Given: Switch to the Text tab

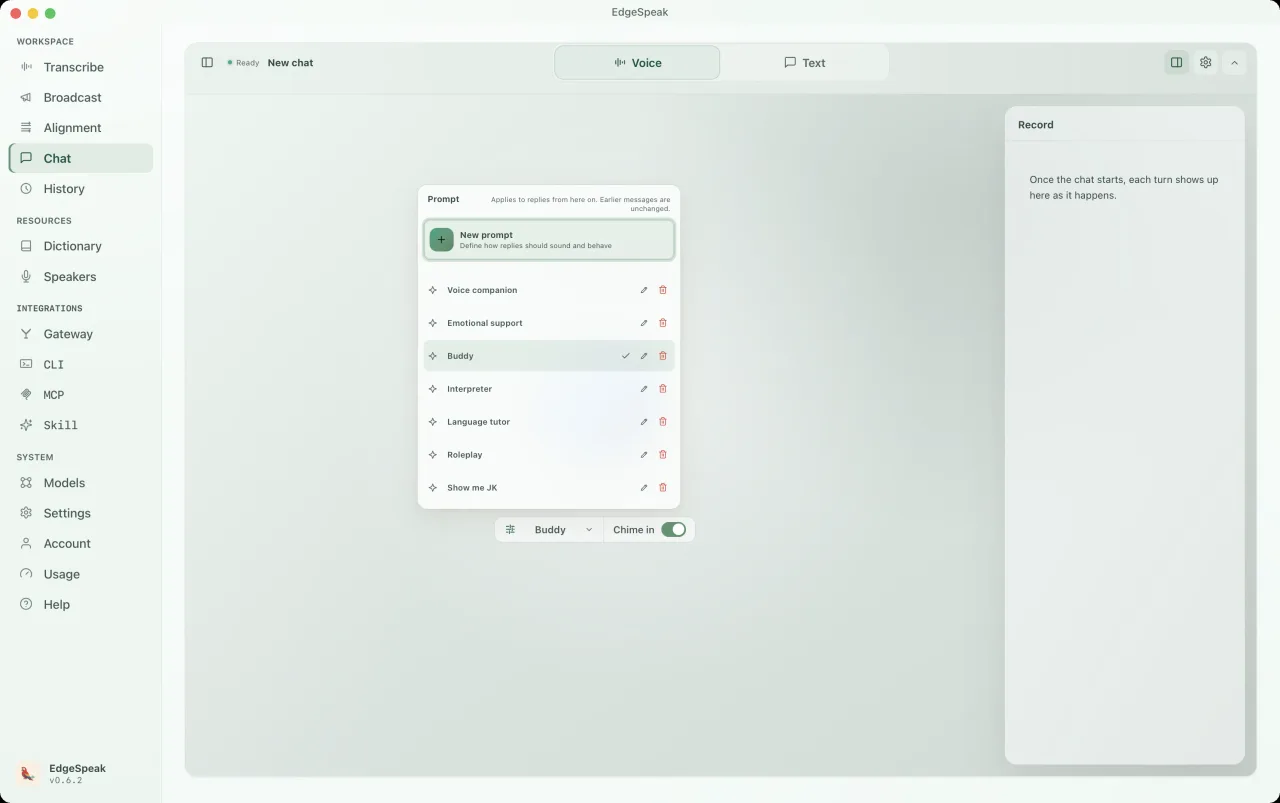Looking at the screenshot, I should coord(805,63).
